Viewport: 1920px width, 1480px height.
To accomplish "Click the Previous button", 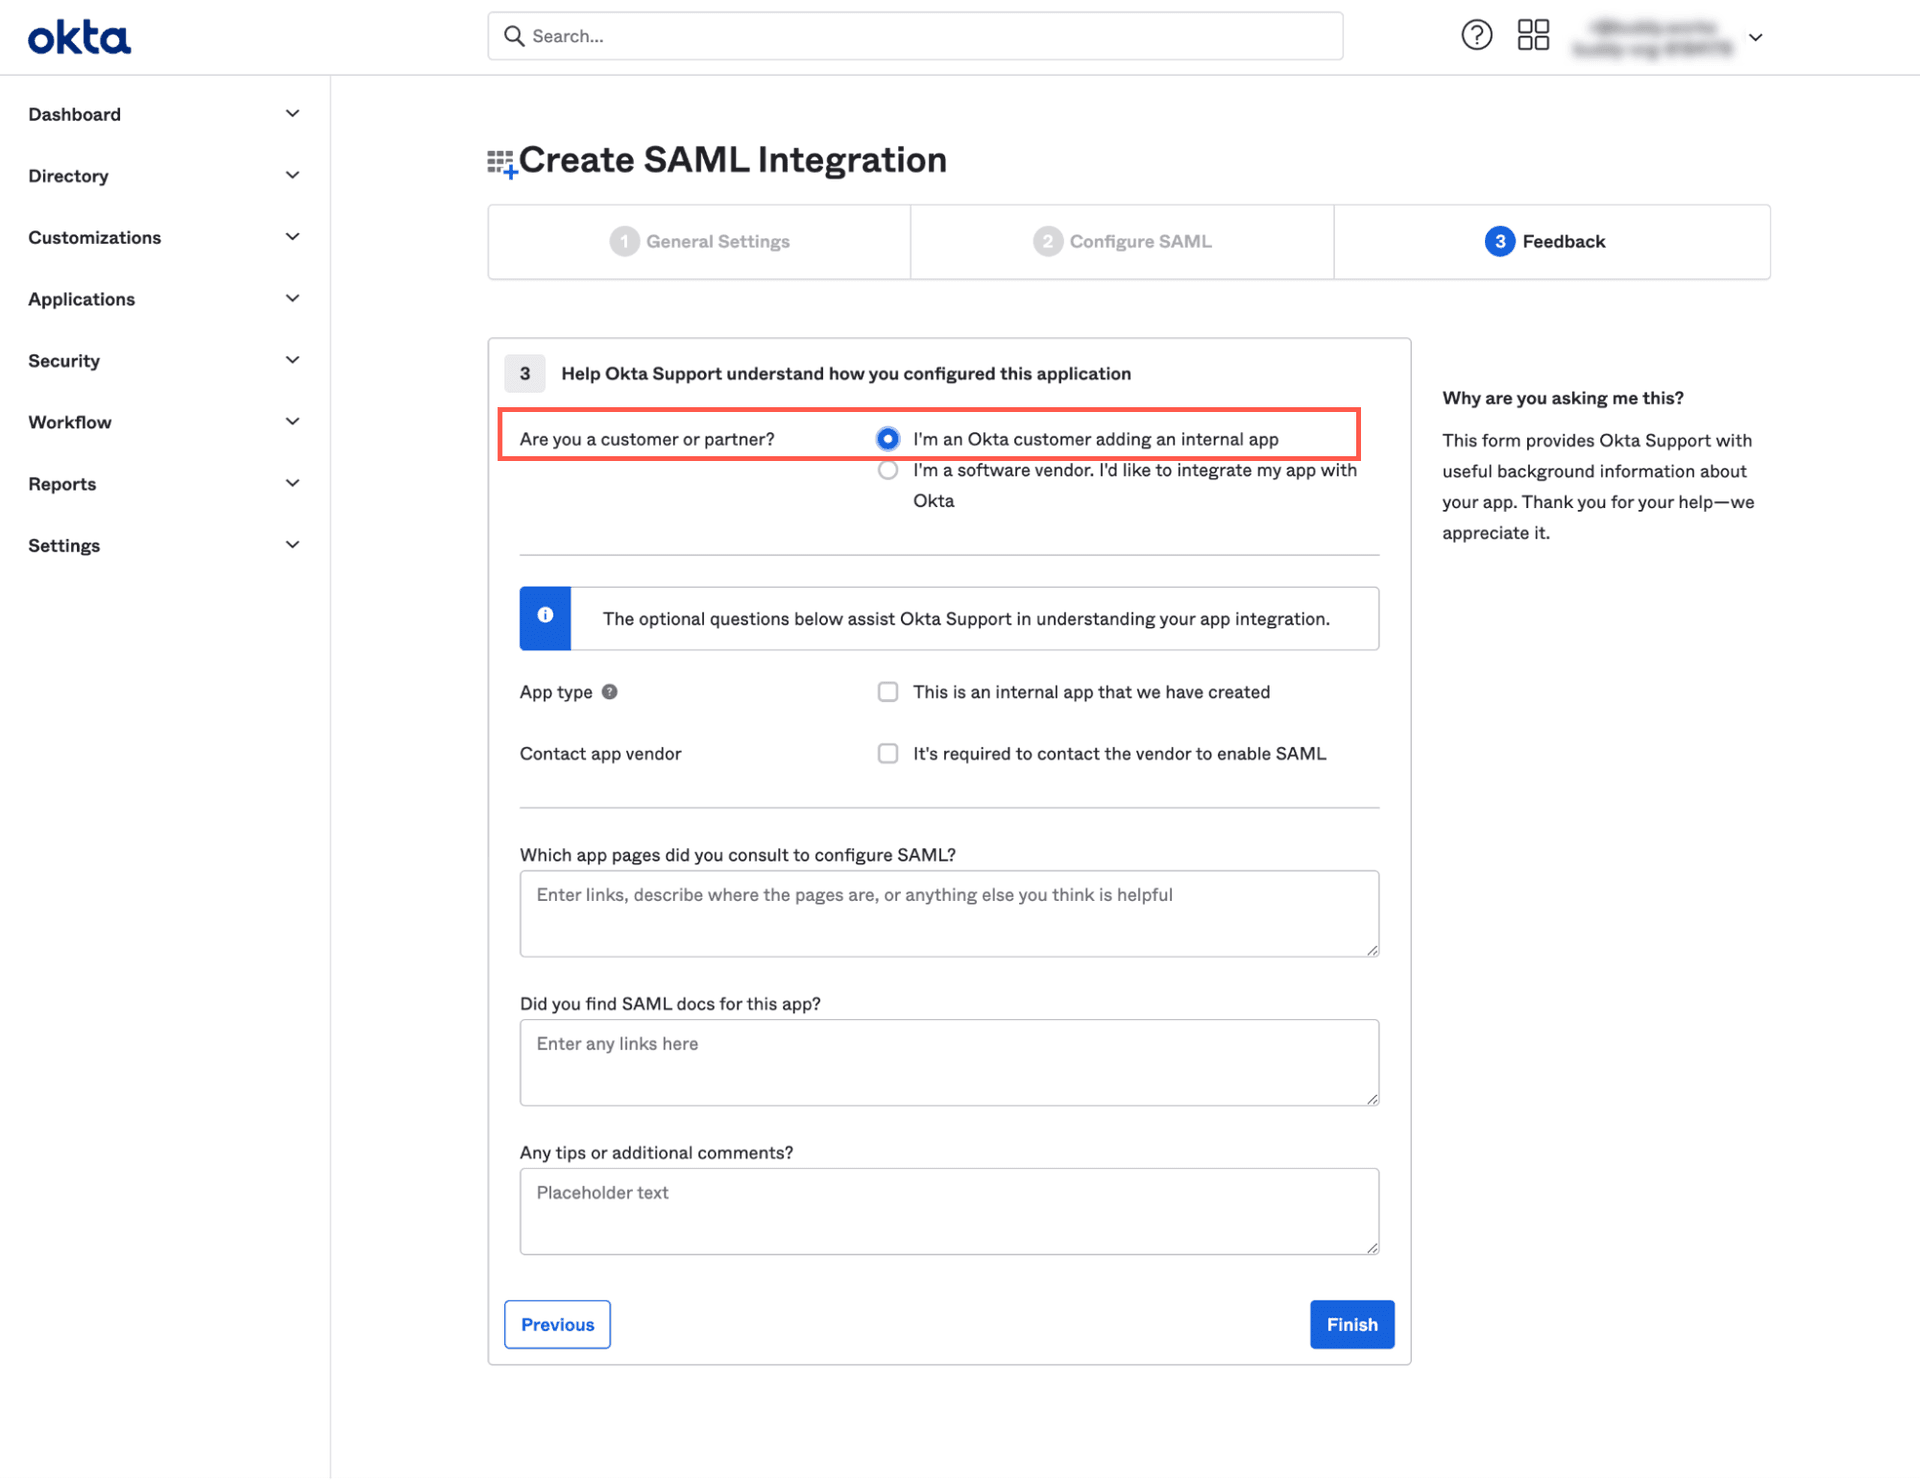I will (x=557, y=1324).
